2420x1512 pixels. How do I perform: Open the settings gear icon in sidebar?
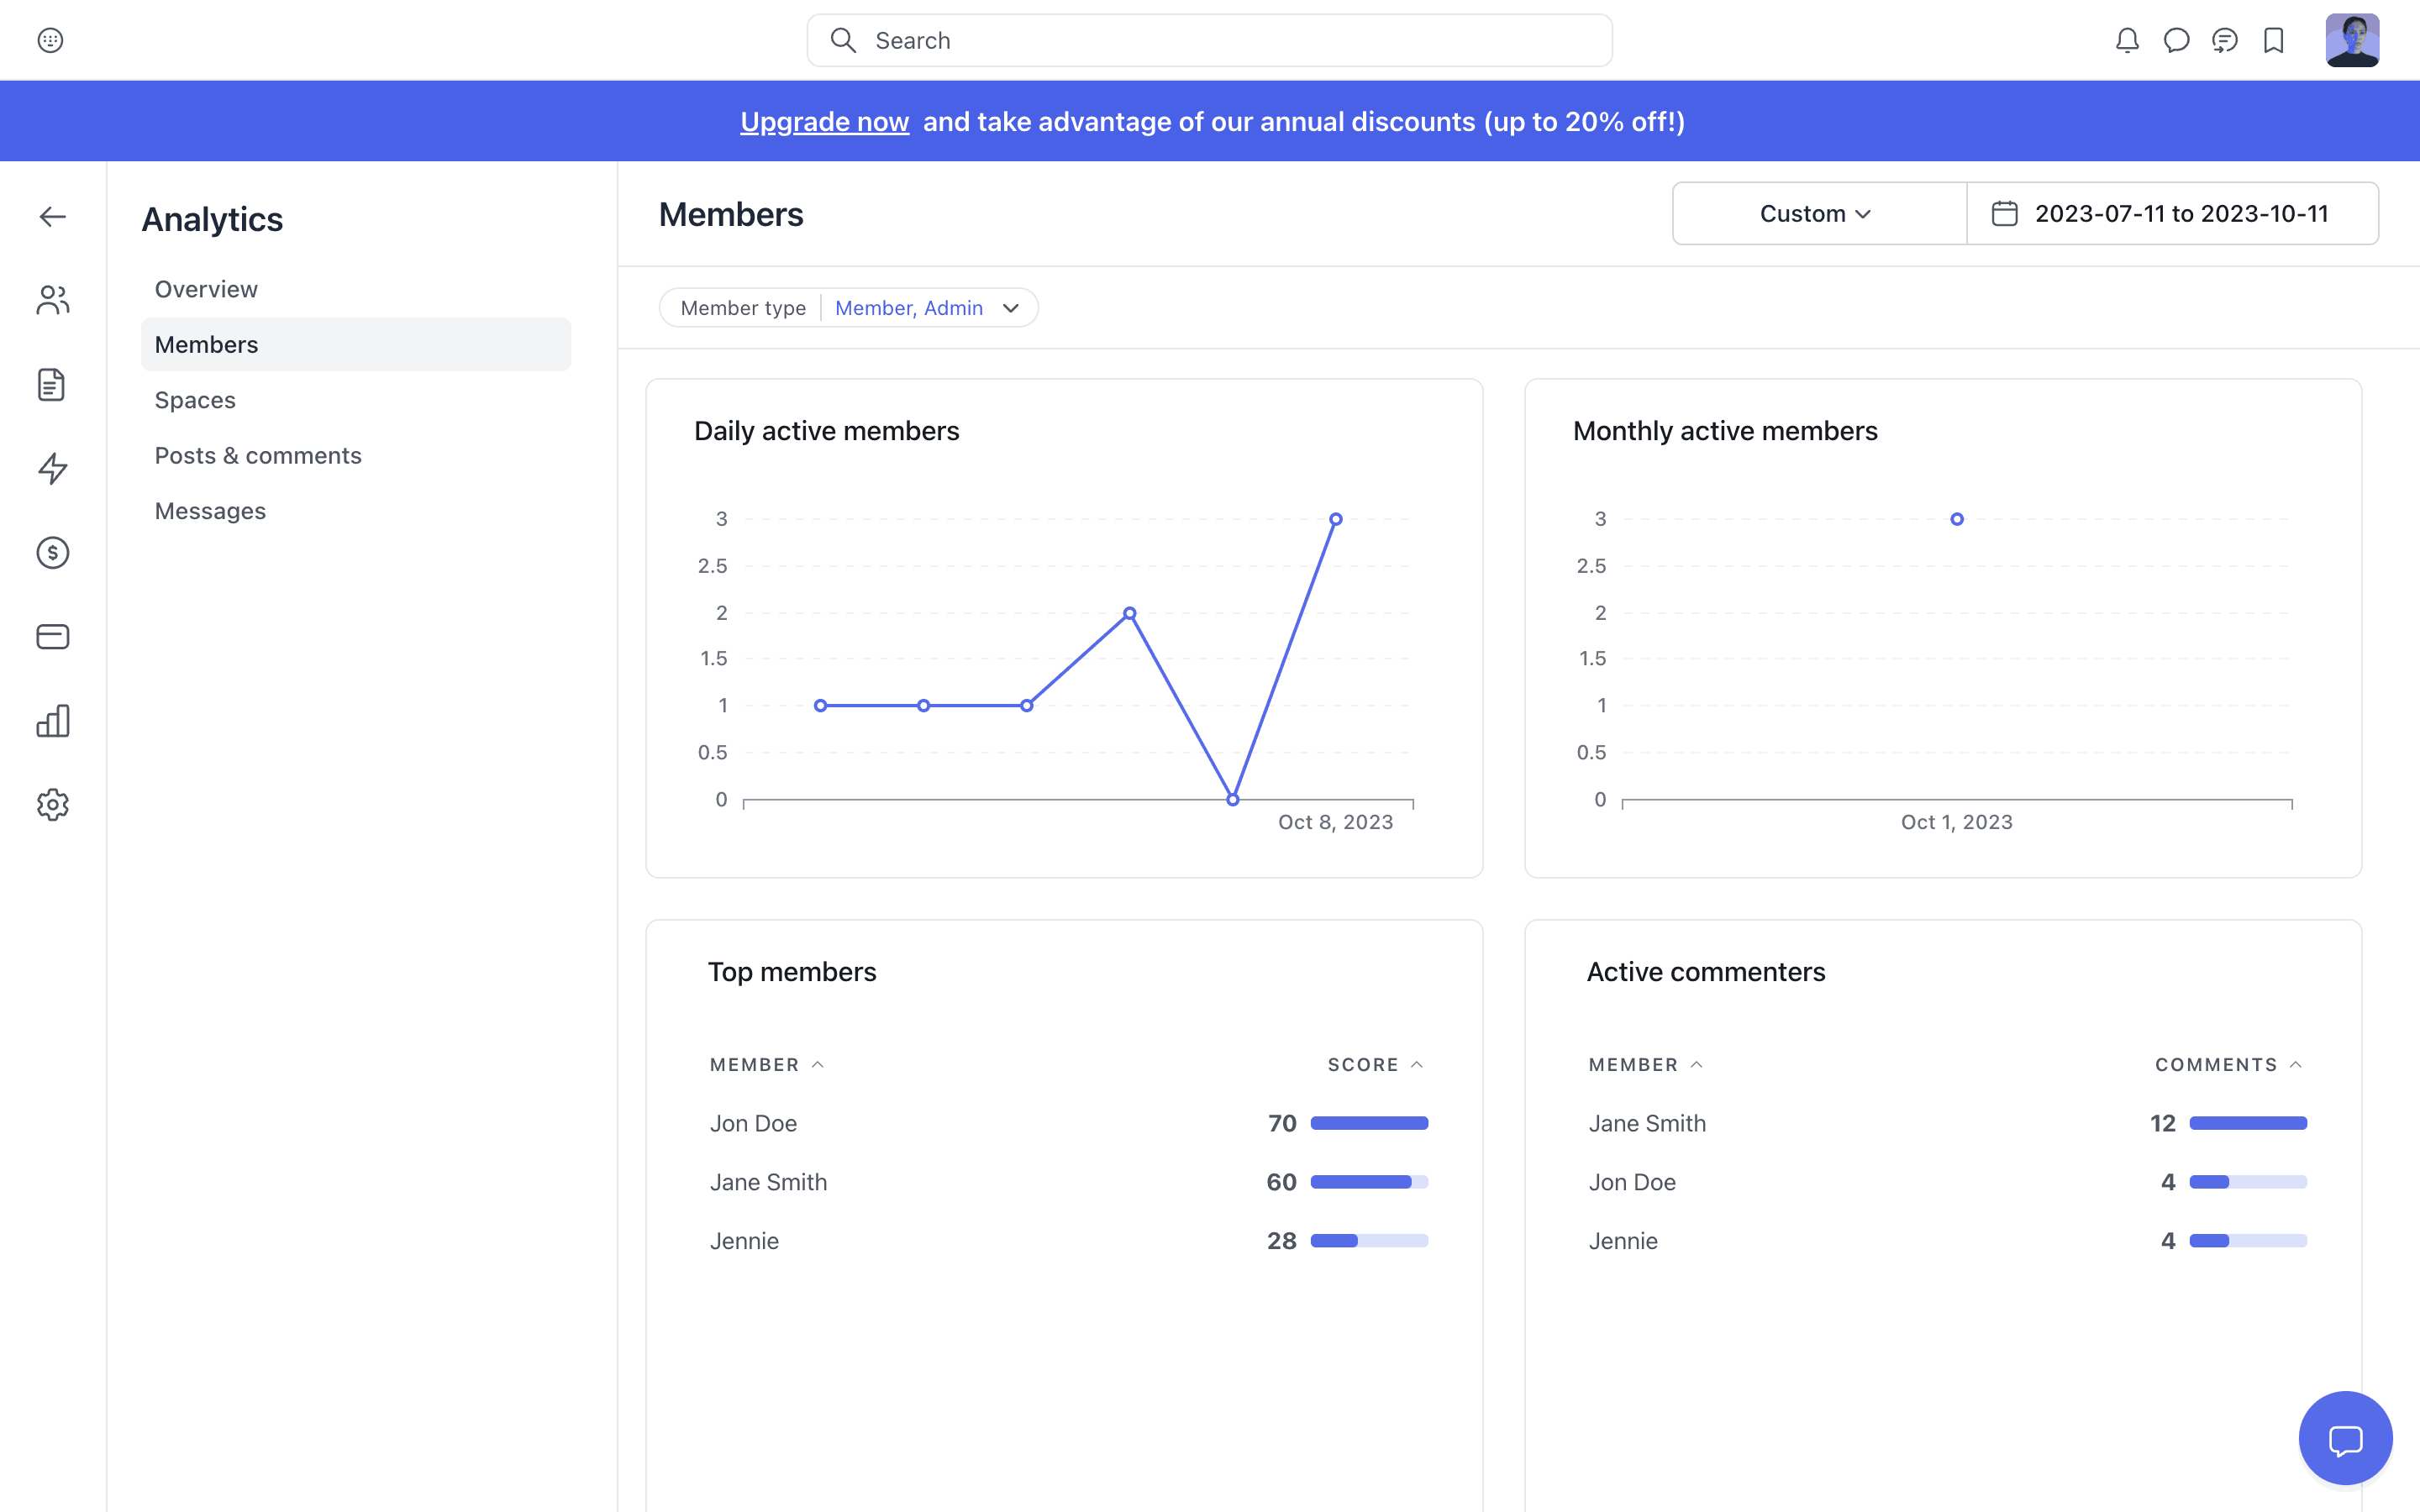52,805
